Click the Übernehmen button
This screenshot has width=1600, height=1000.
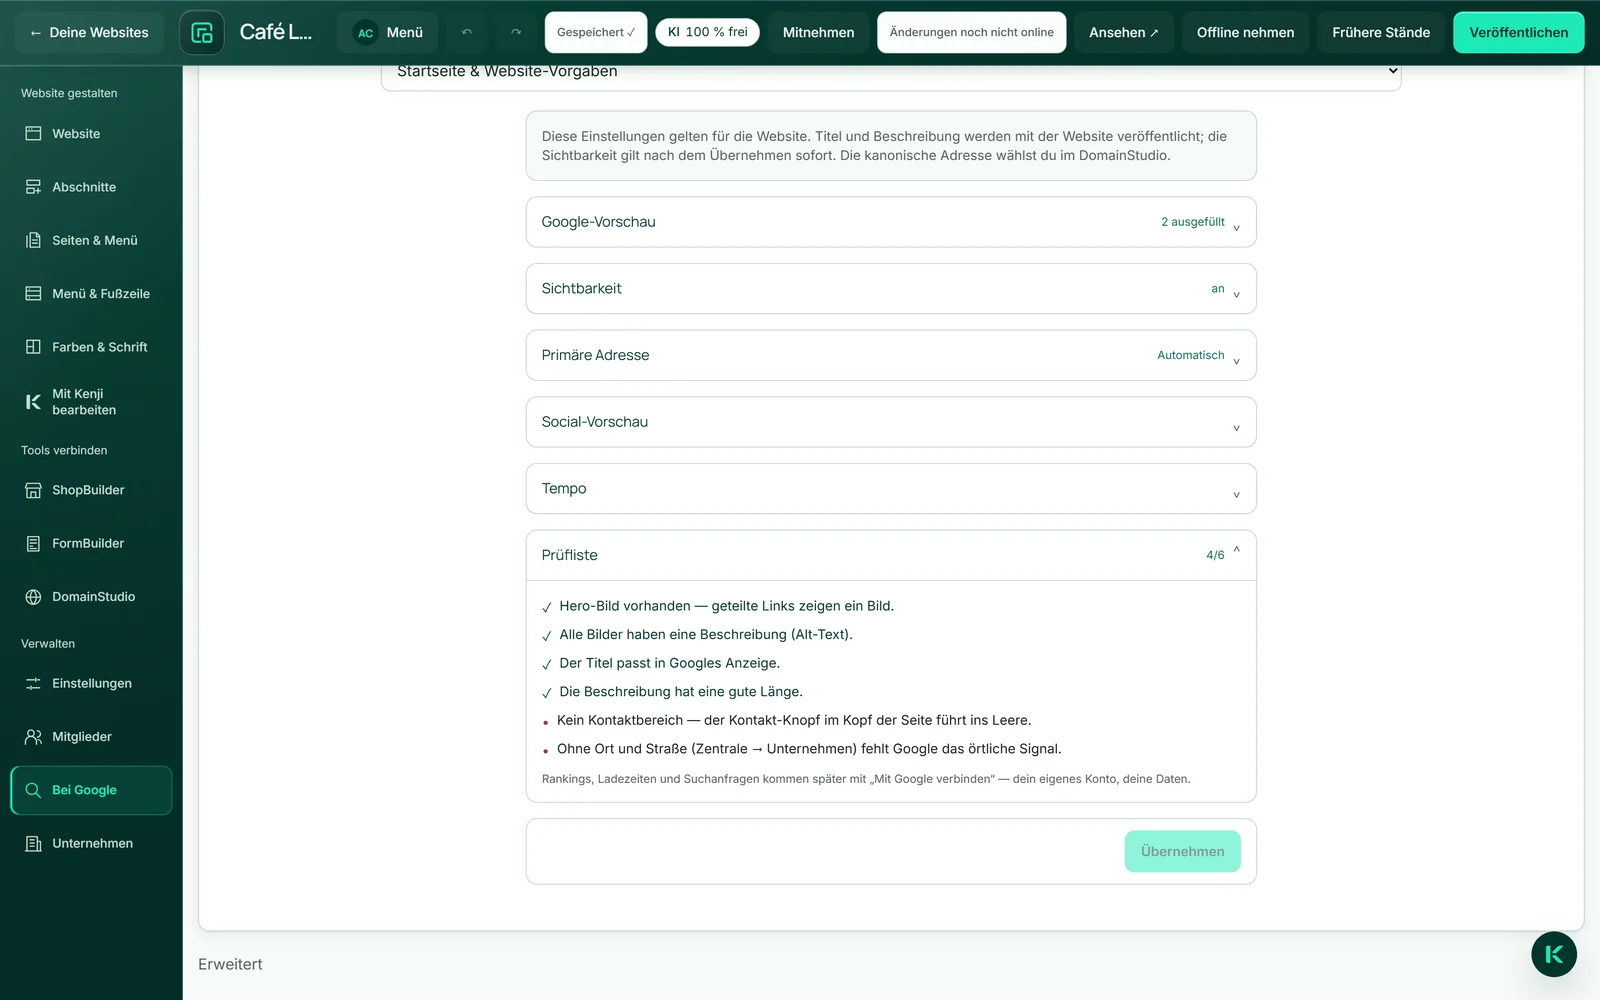(x=1182, y=851)
